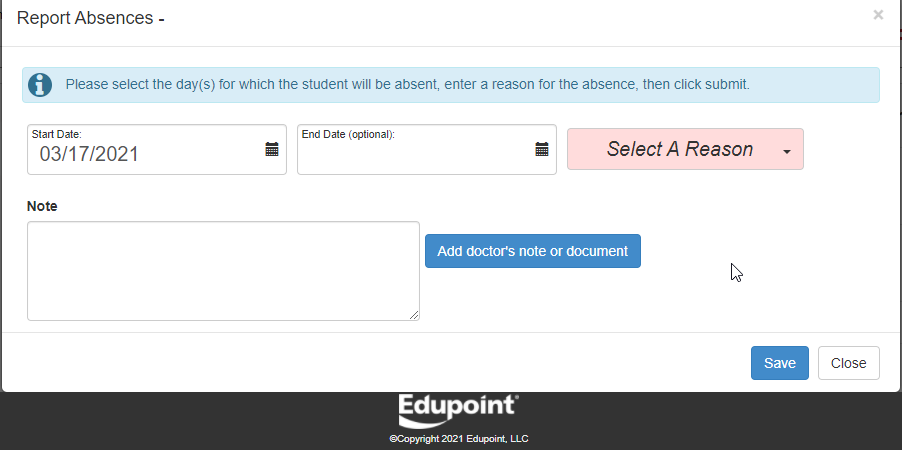This screenshot has width=902, height=450.
Task: Dismiss the dialog with the X icon
Action: [878, 15]
